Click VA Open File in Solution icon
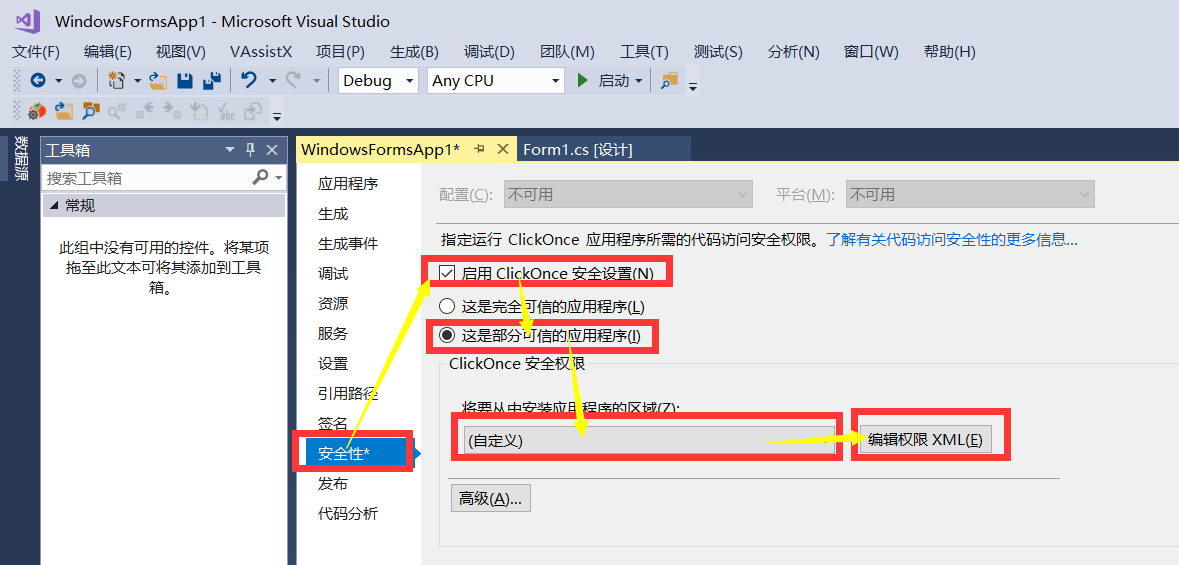 64,112
